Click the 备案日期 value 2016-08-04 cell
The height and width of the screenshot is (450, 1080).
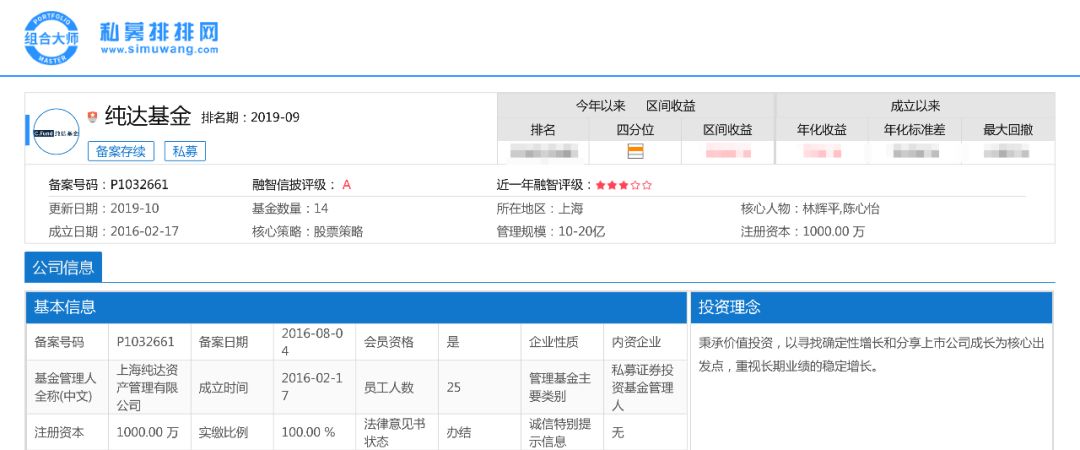(x=314, y=342)
